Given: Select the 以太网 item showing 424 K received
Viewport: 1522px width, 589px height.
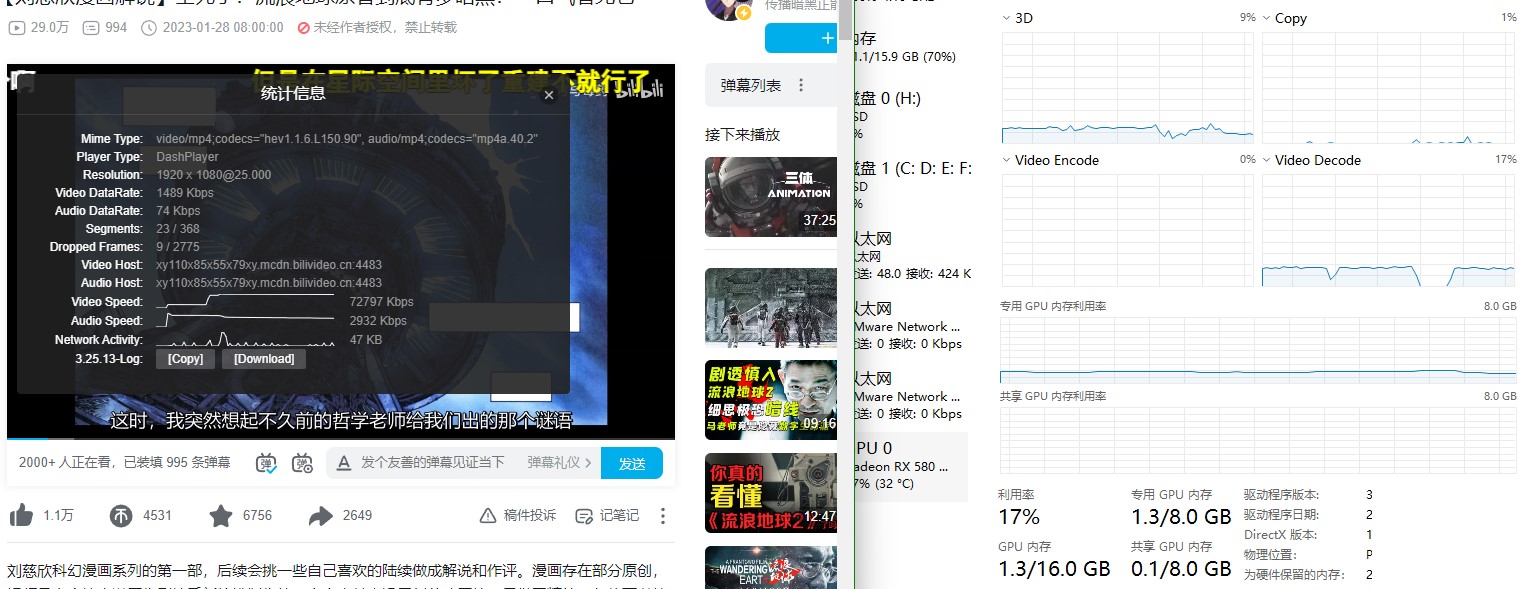Looking at the screenshot, I should (x=910, y=255).
